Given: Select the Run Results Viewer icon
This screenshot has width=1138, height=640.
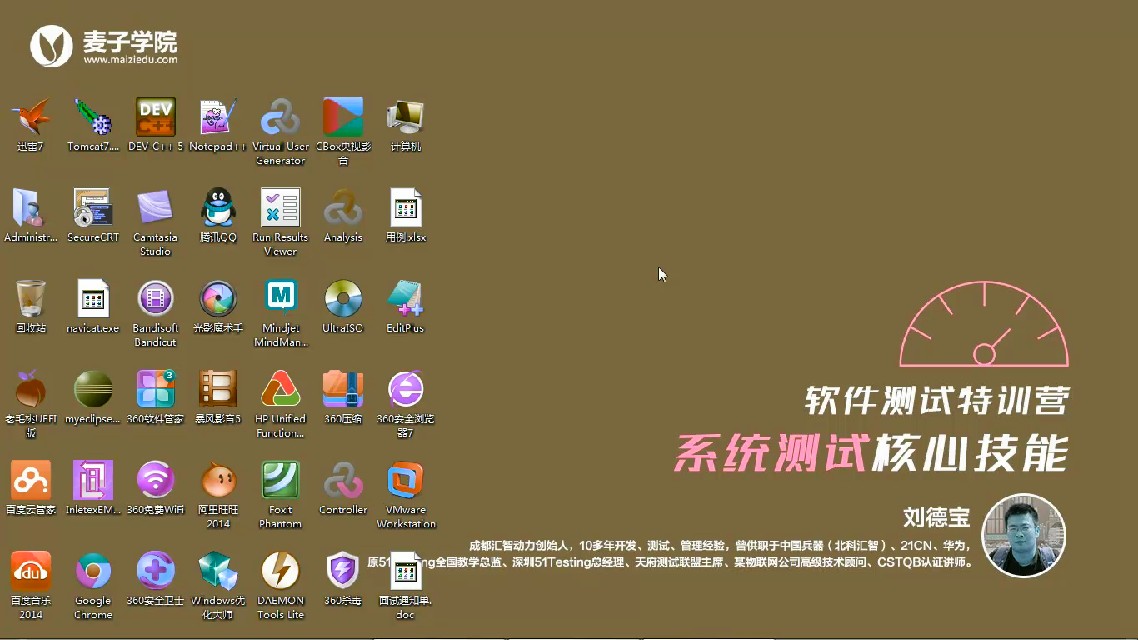Looking at the screenshot, I should tap(281, 209).
